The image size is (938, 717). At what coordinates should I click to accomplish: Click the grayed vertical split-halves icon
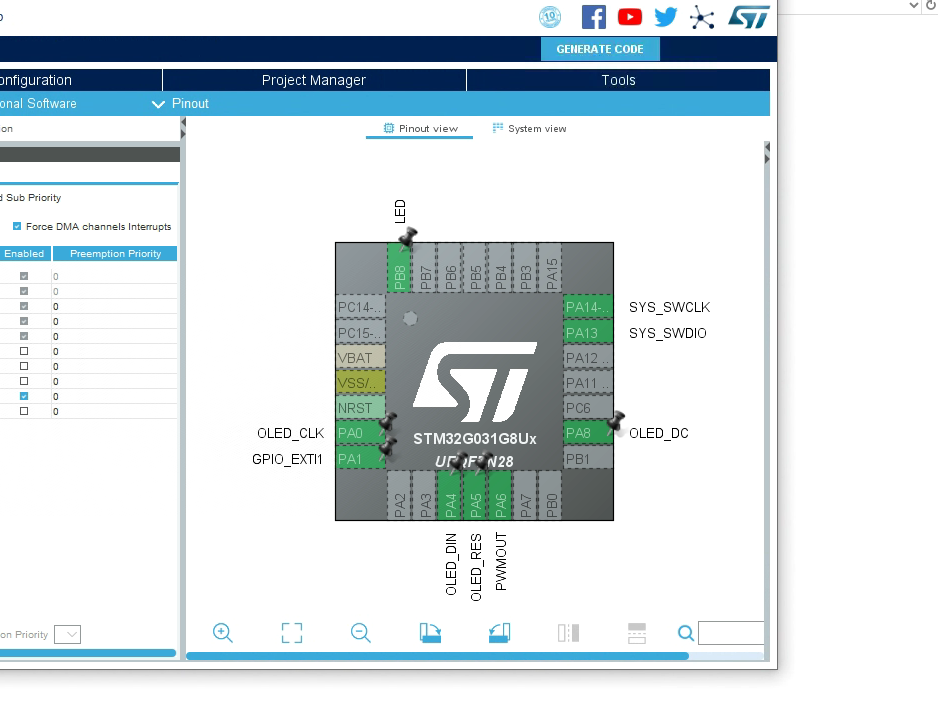[568, 633]
